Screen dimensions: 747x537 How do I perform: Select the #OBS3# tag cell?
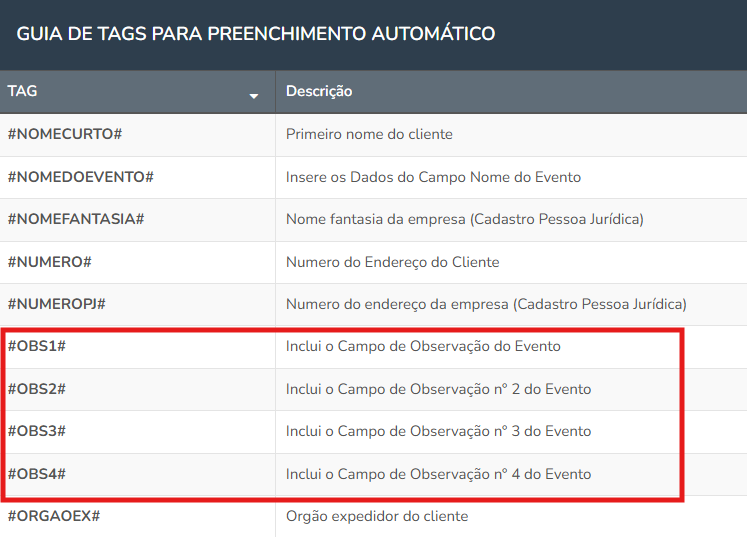[x=138, y=432]
